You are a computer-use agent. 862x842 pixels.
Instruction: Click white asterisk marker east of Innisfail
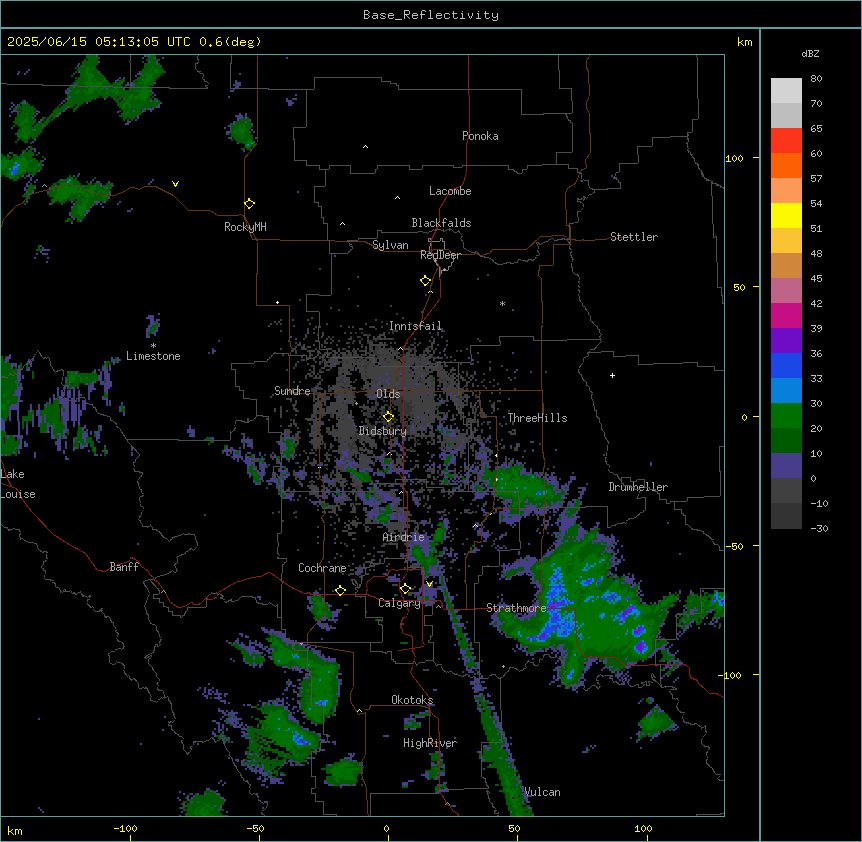pos(502,303)
